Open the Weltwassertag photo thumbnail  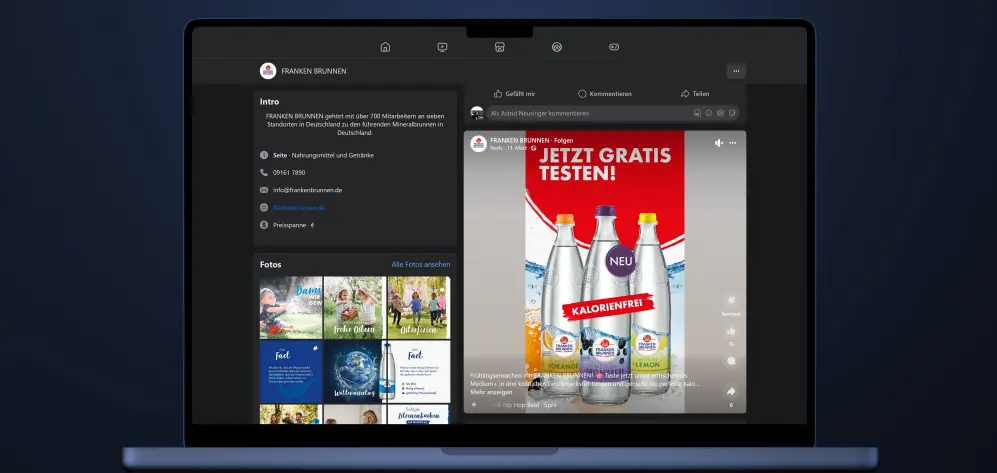coord(354,371)
